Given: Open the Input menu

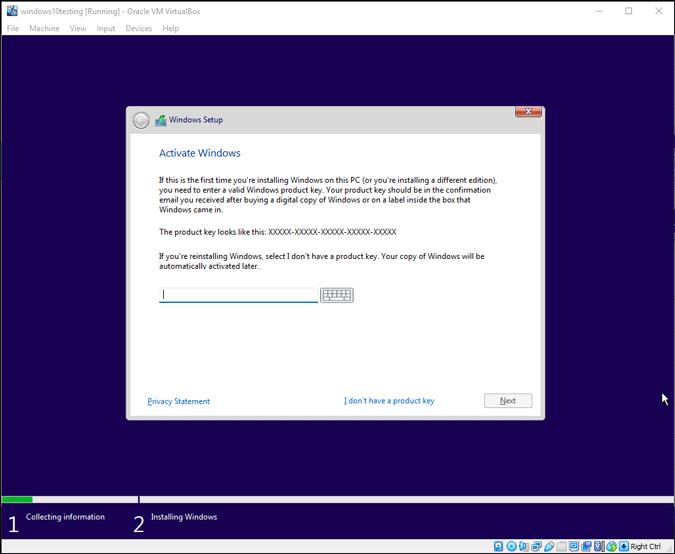Looking at the screenshot, I should 106,28.
